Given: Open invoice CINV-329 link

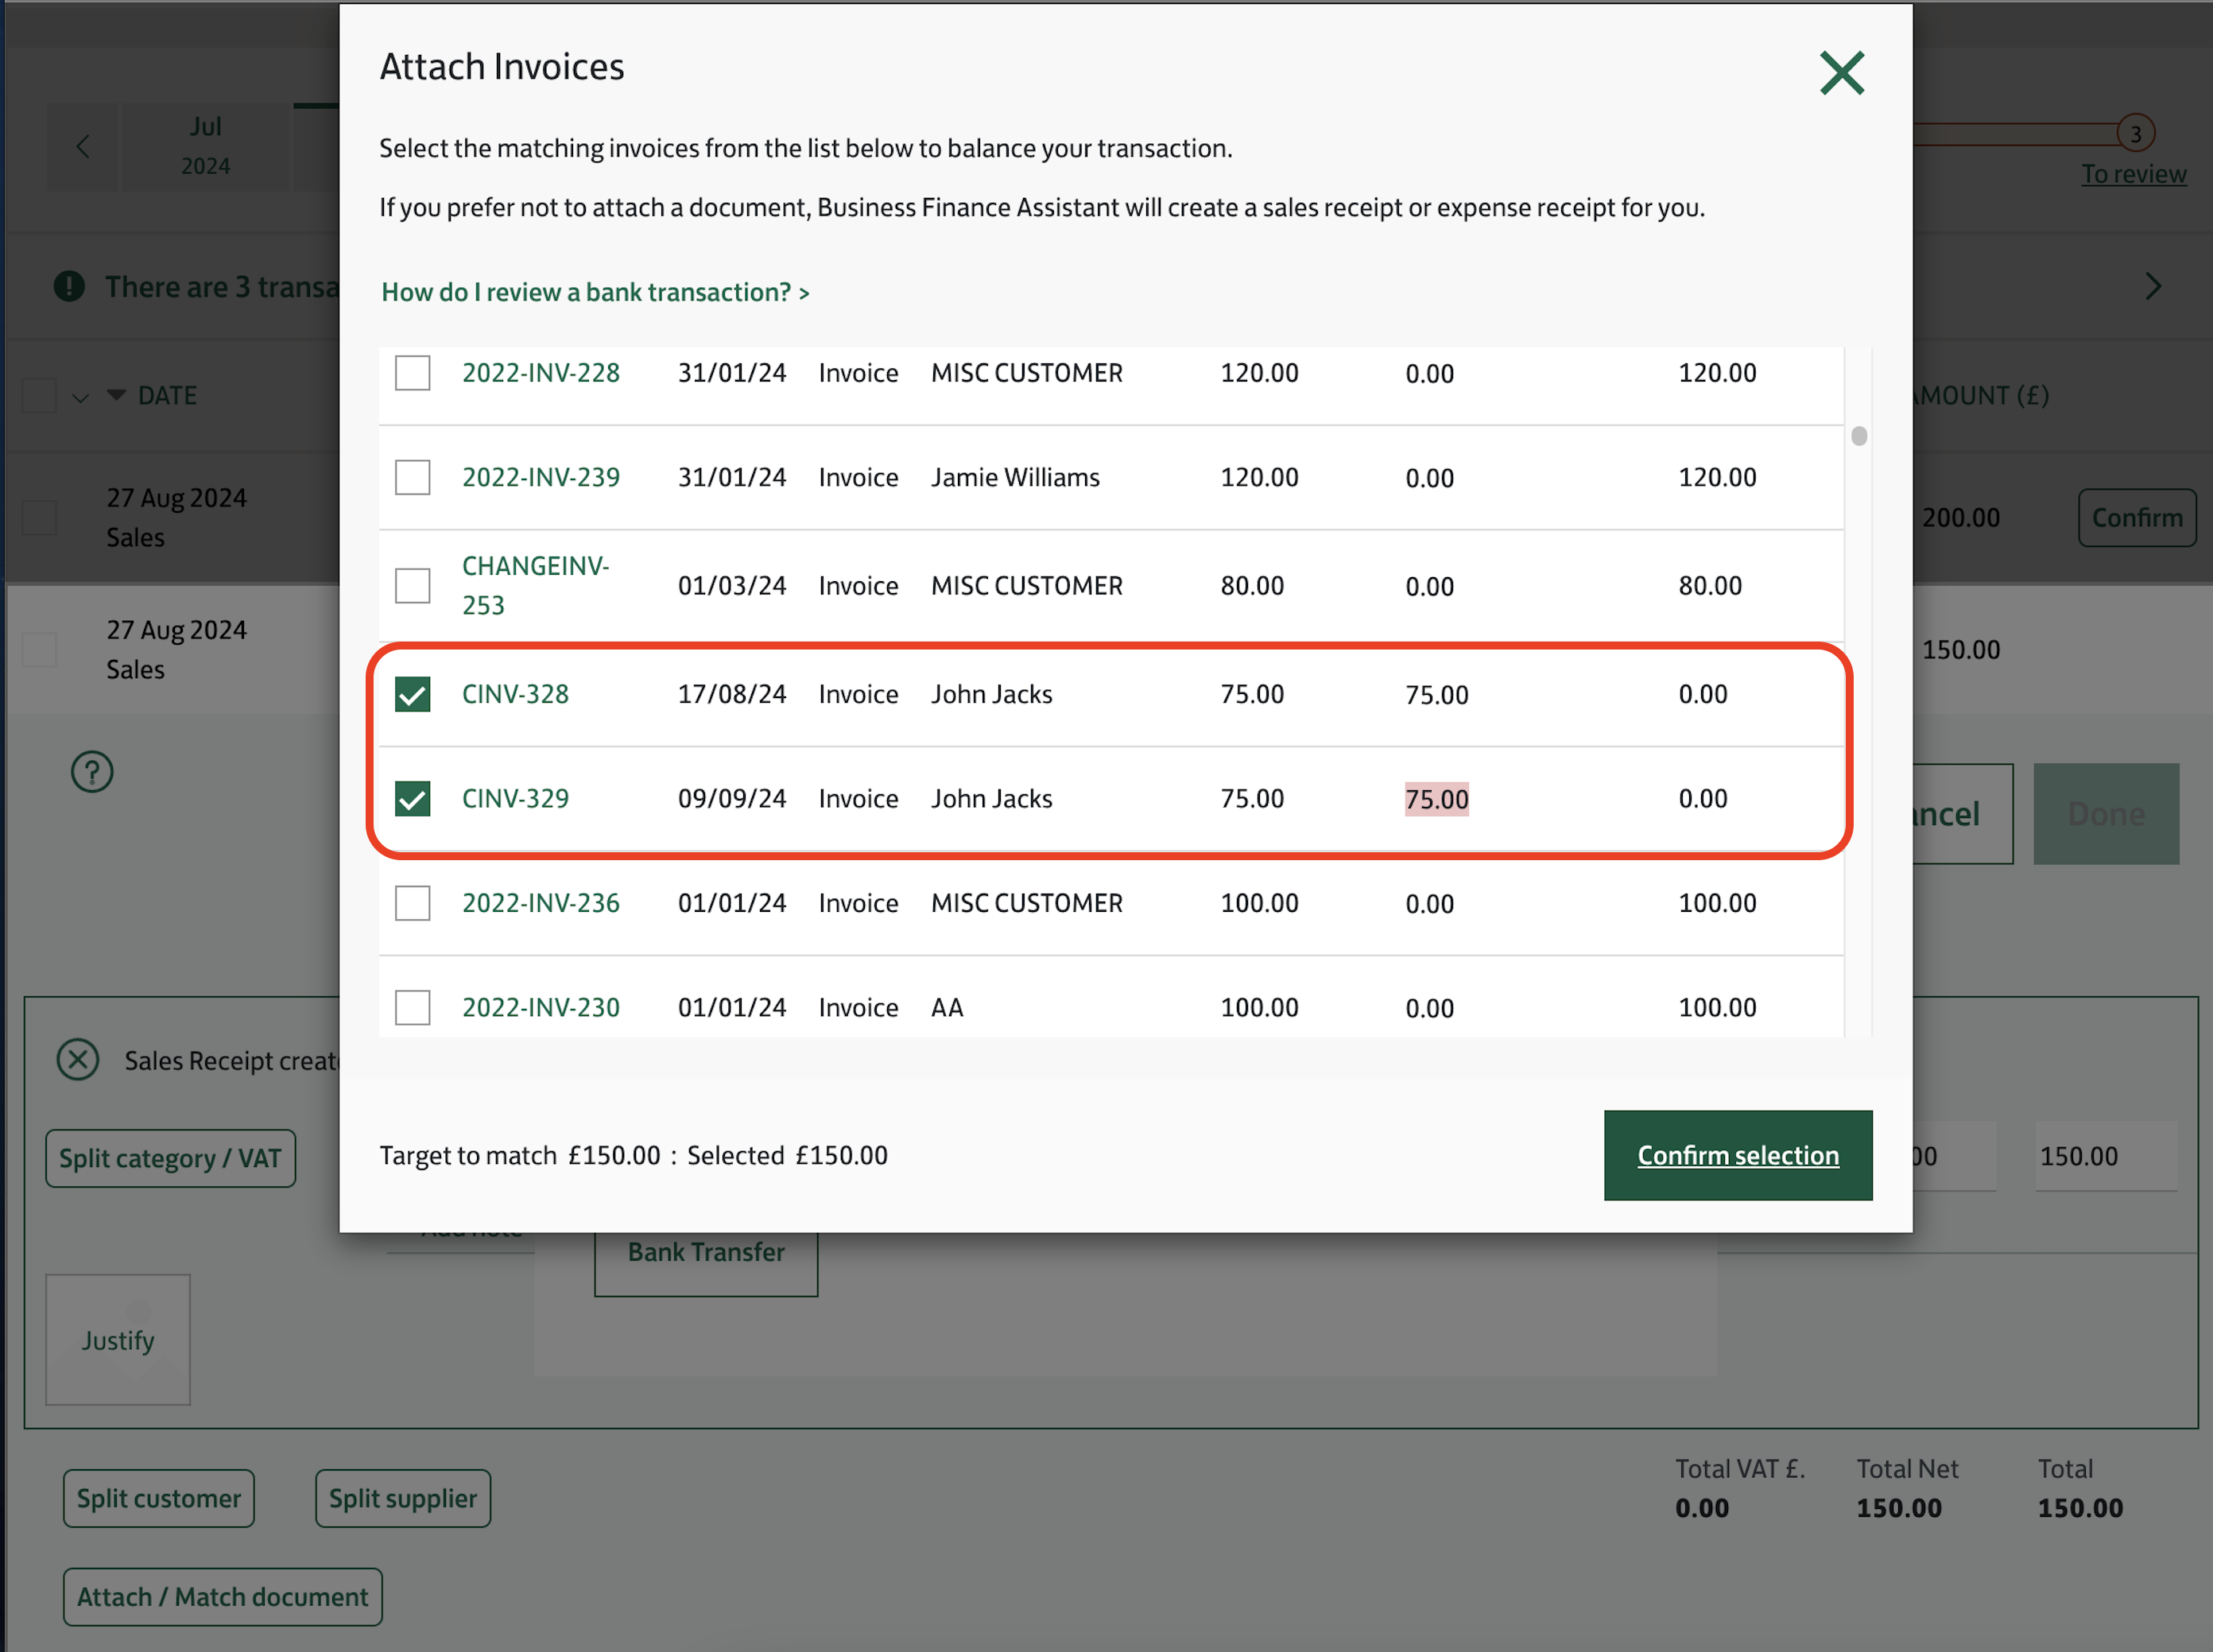Looking at the screenshot, I should tap(515, 798).
